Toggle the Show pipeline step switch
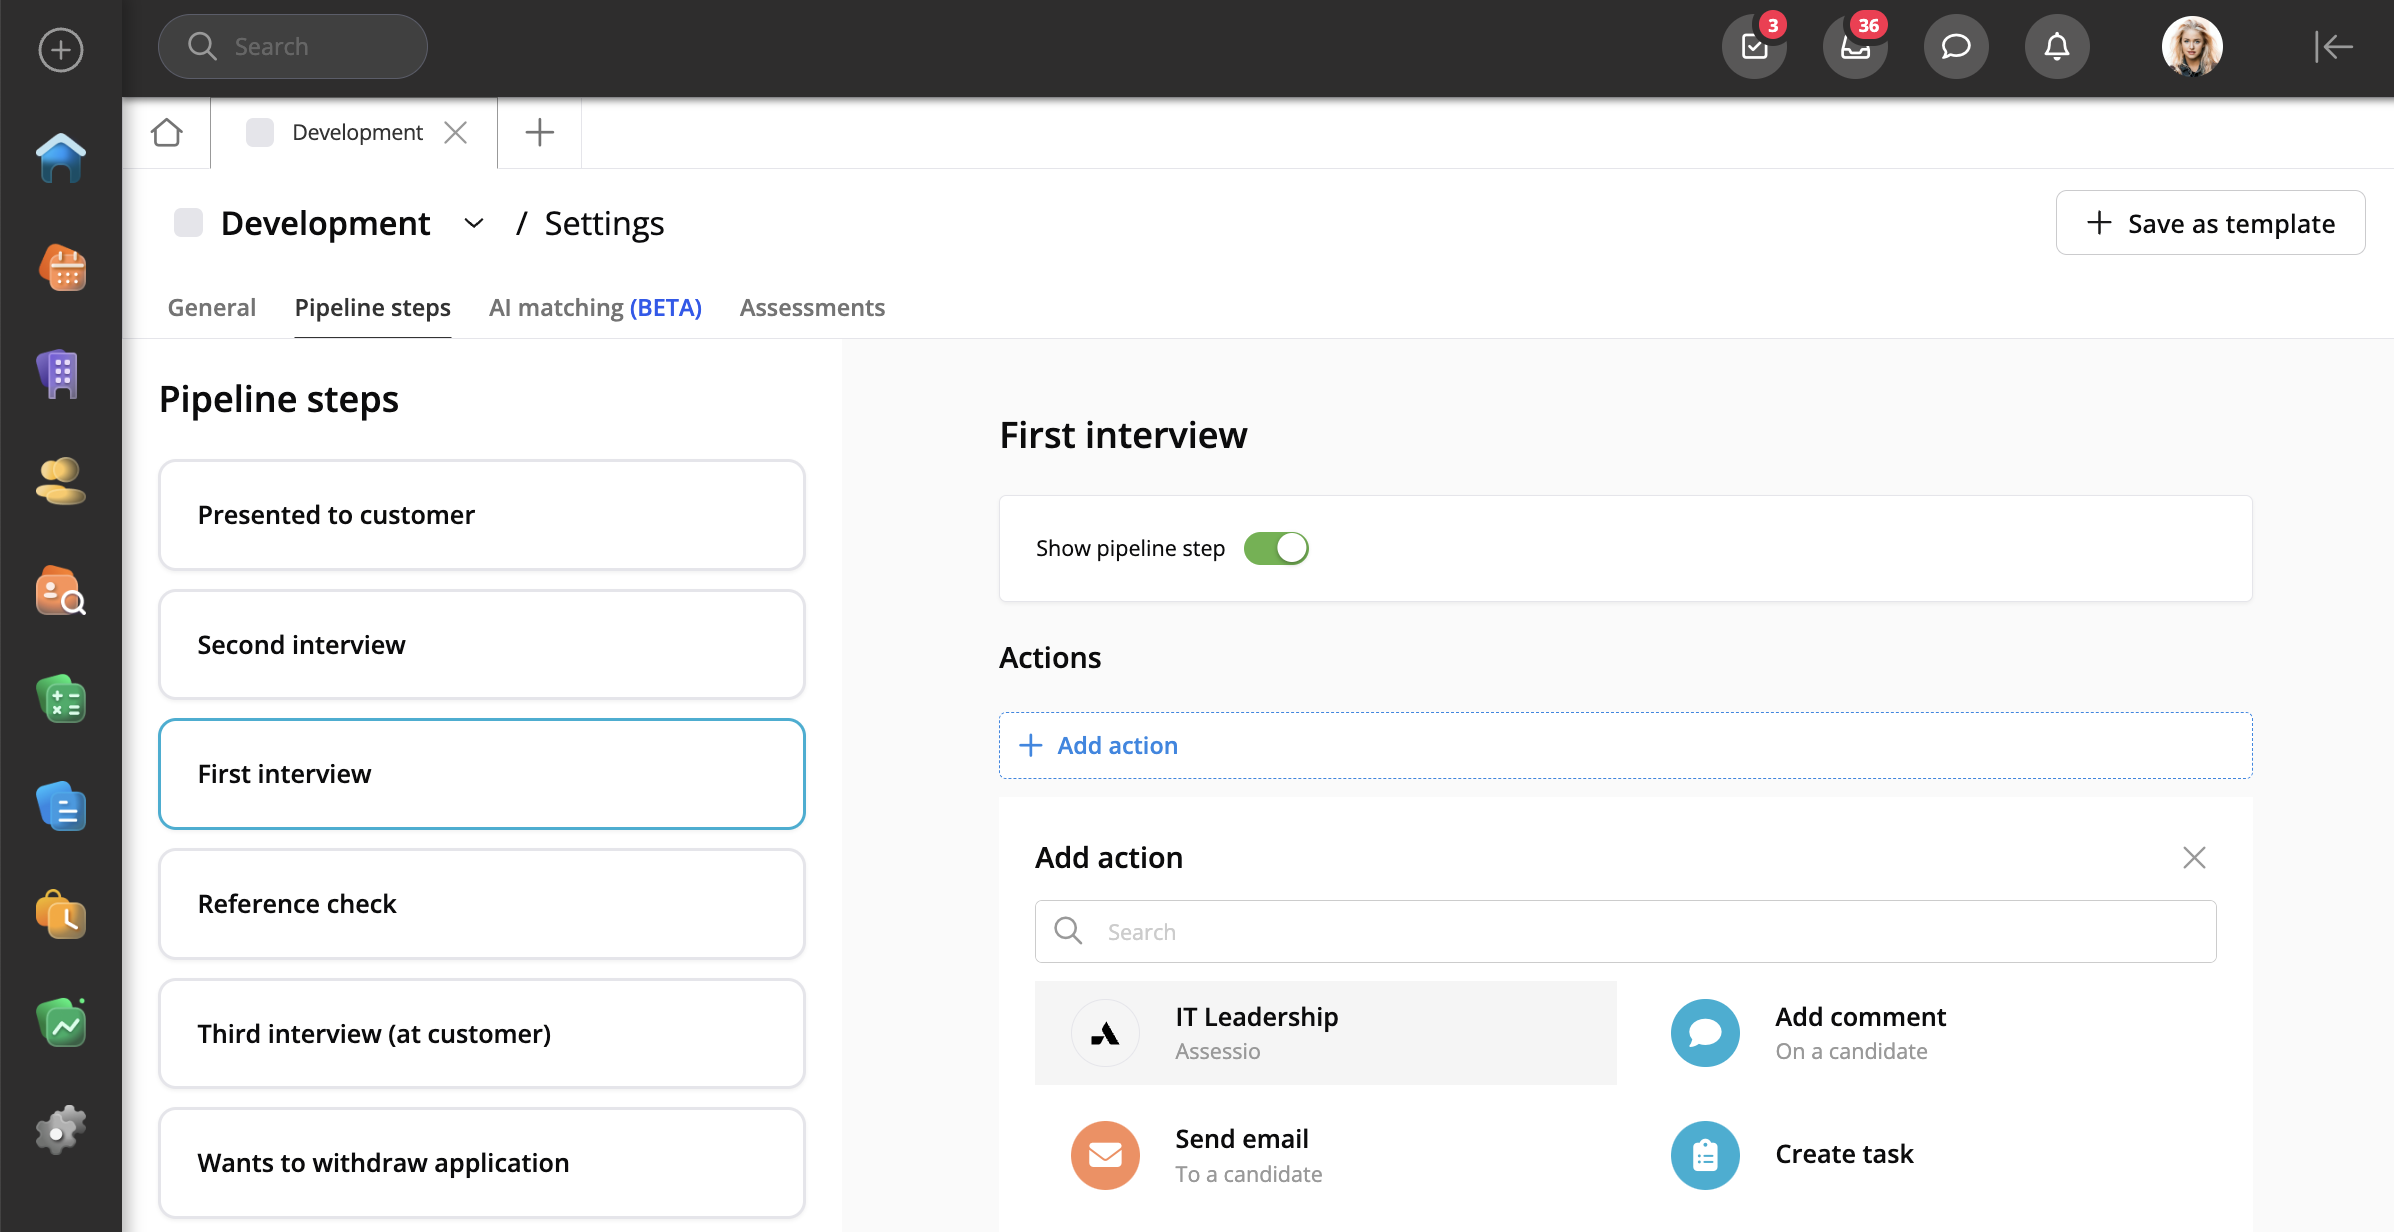2394x1232 pixels. pyautogui.click(x=1276, y=548)
